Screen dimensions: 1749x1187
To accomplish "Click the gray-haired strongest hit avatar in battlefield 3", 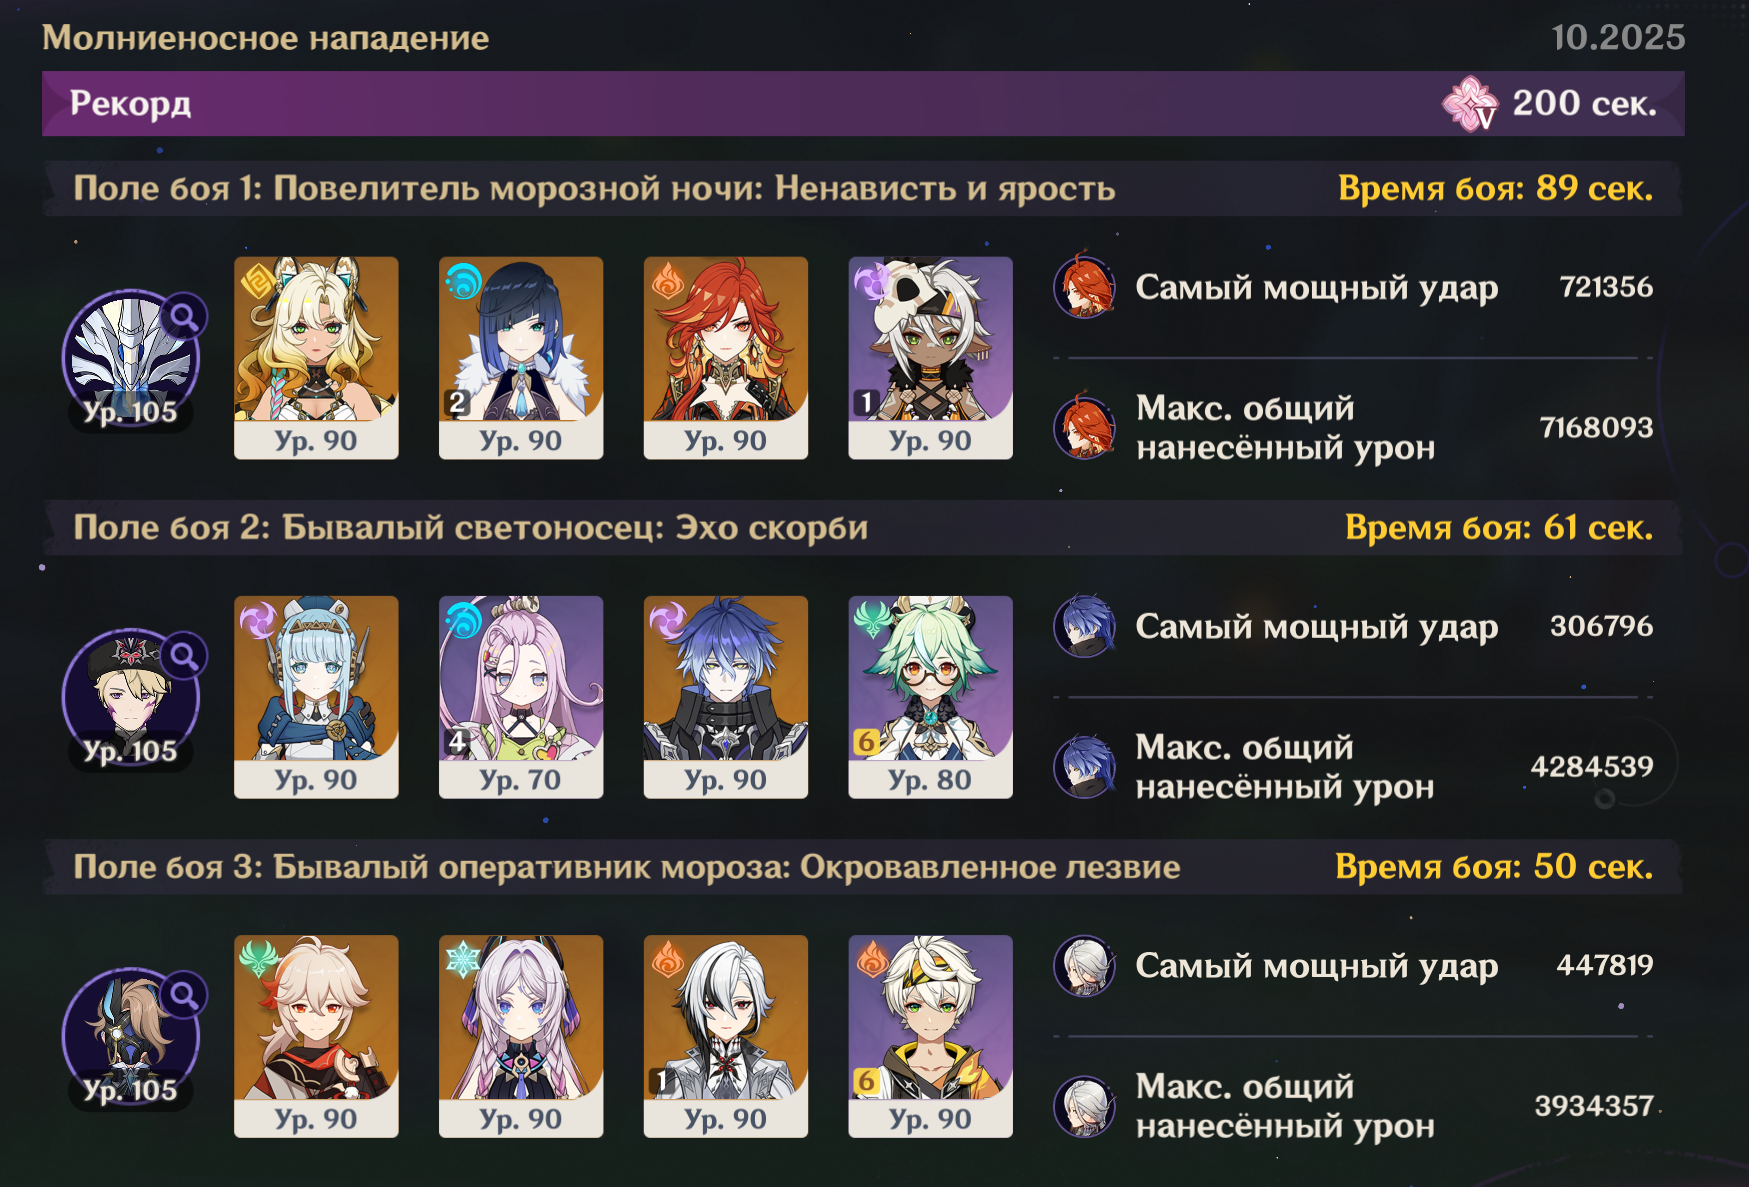I will click(1085, 966).
